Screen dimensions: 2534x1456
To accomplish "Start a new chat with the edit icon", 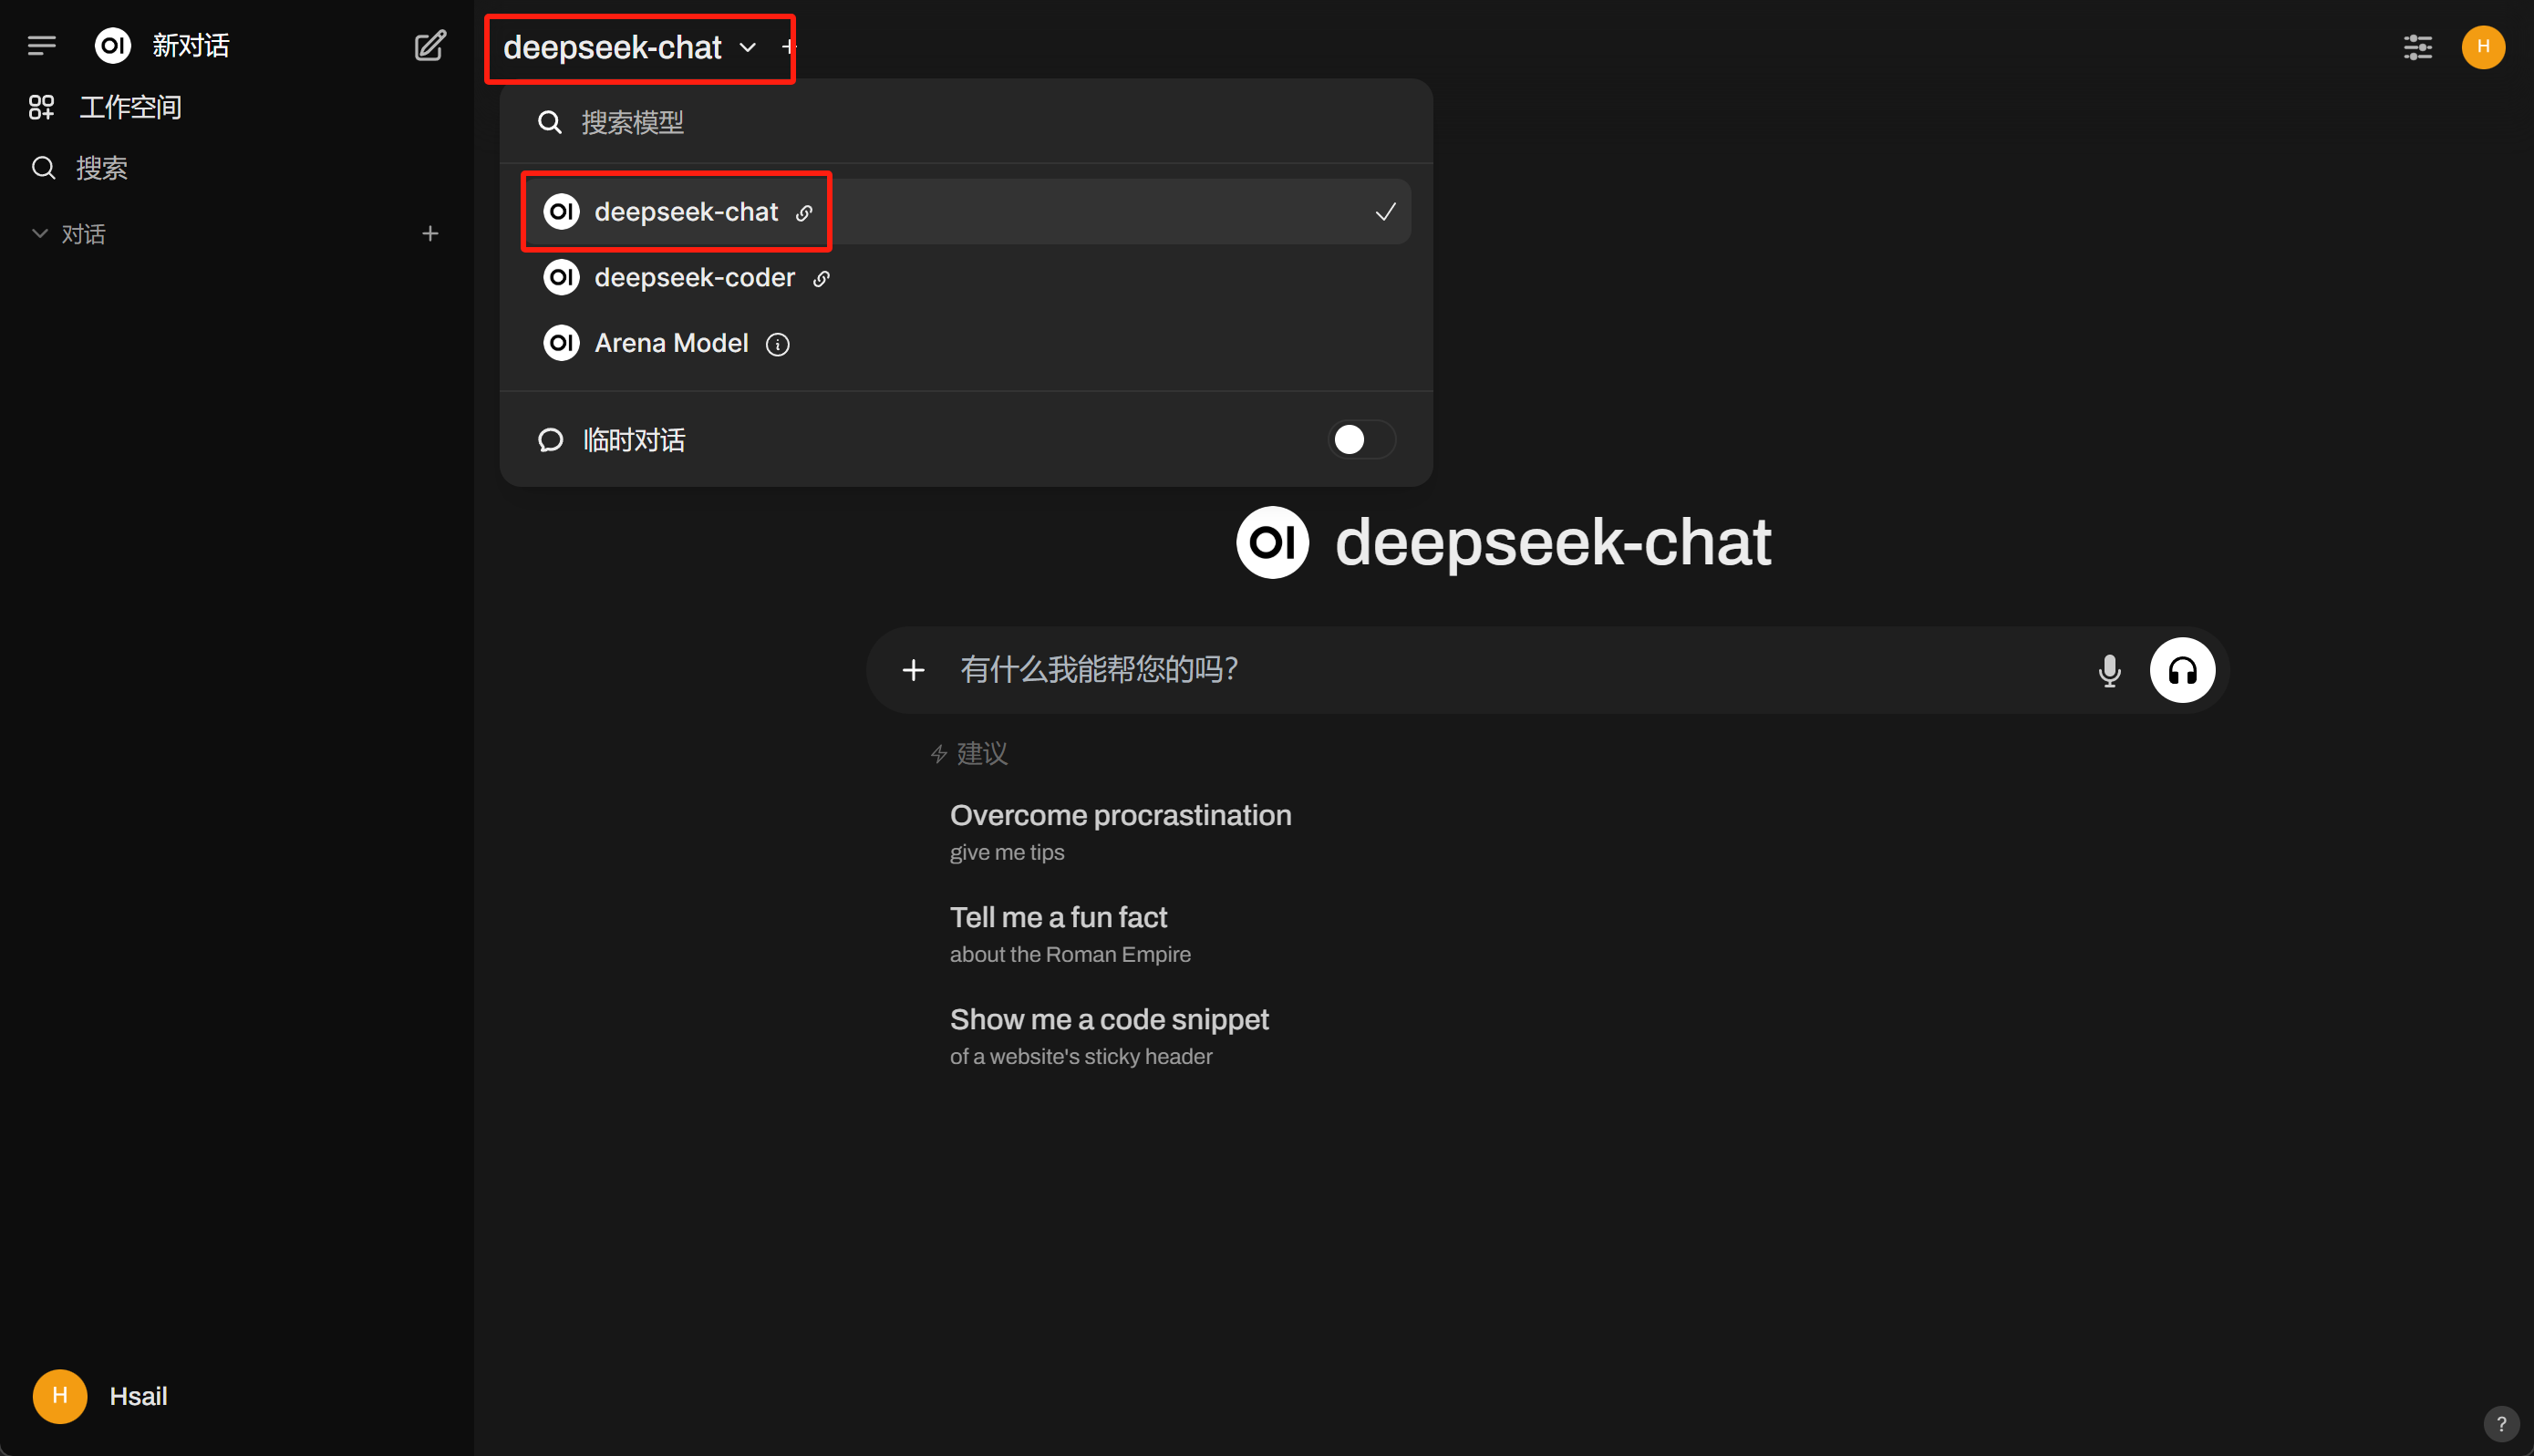I will tap(430, 46).
